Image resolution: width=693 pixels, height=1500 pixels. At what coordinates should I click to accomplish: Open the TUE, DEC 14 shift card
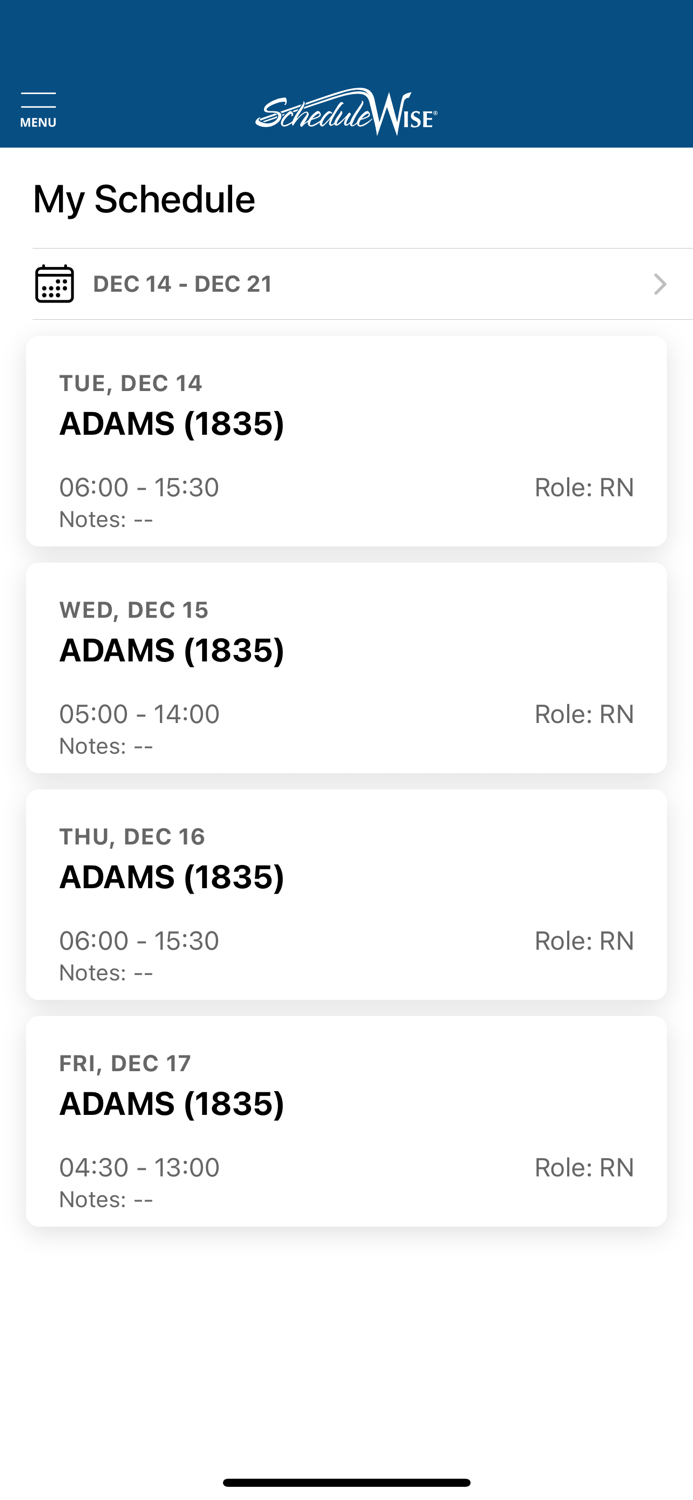[x=346, y=441]
